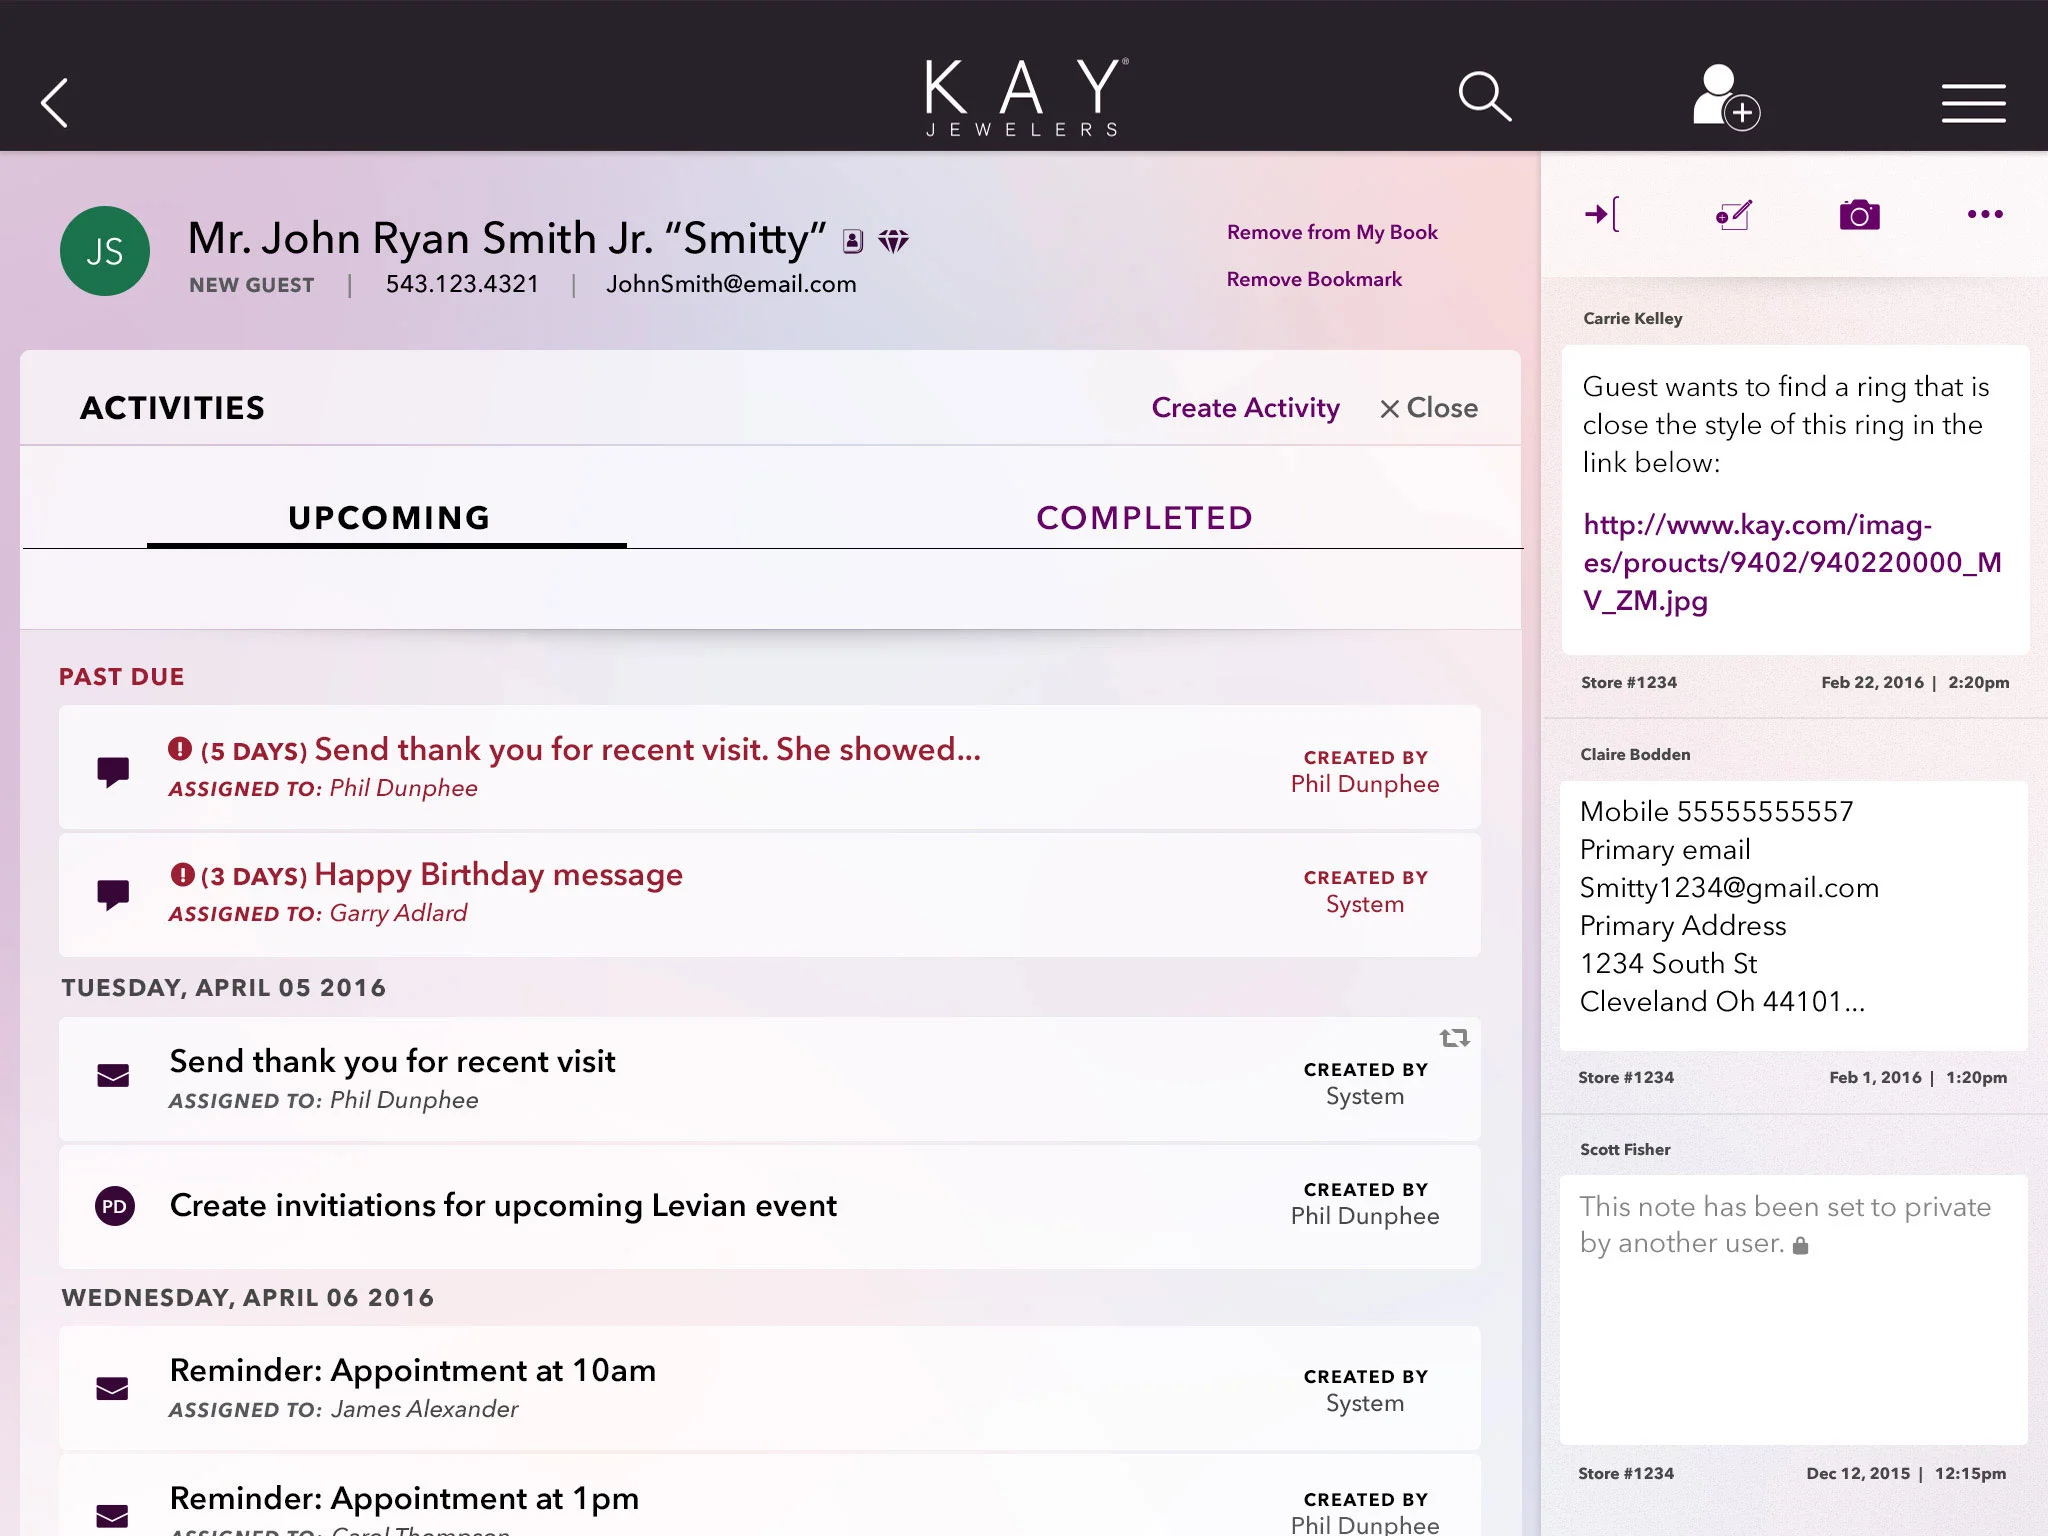This screenshot has width=2048, height=1536.
Task: Tap the add new guest icon
Action: tap(1725, 97)
